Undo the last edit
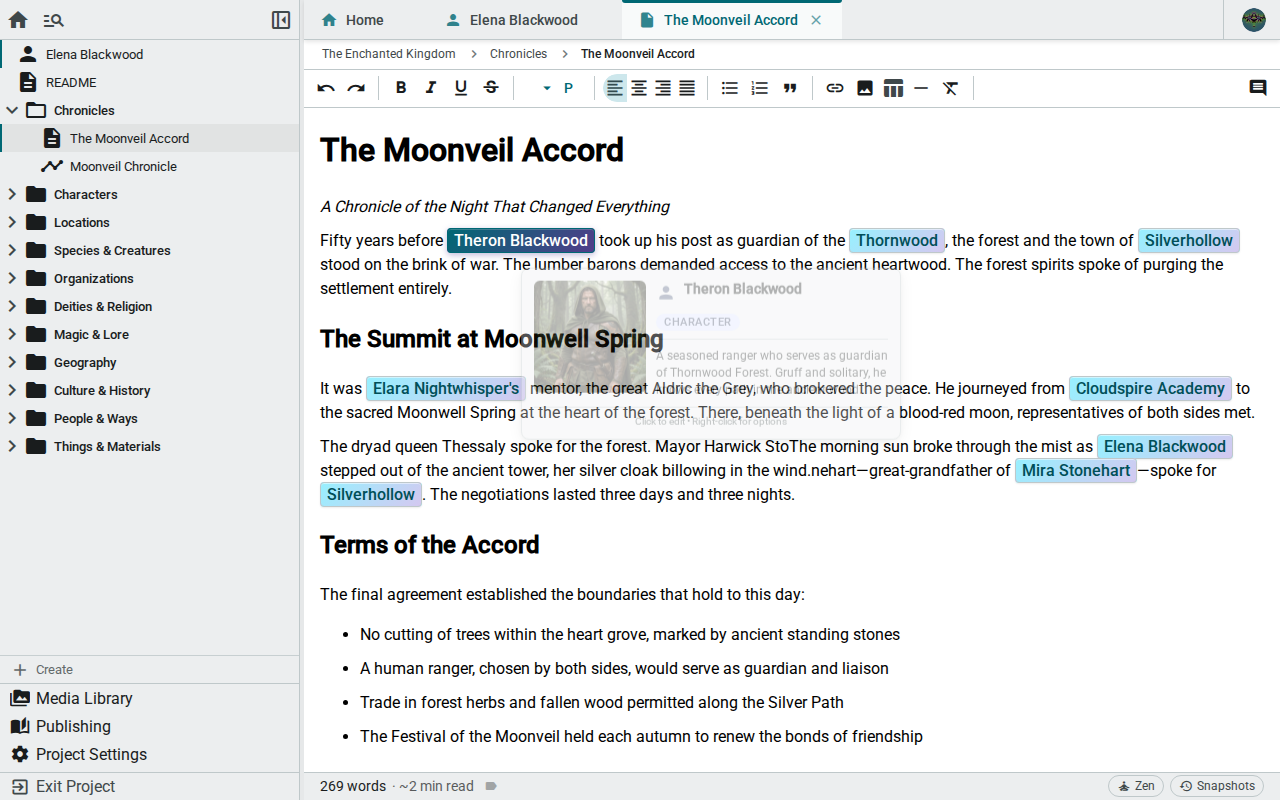 pyautogui.click(x=326, y=88)
